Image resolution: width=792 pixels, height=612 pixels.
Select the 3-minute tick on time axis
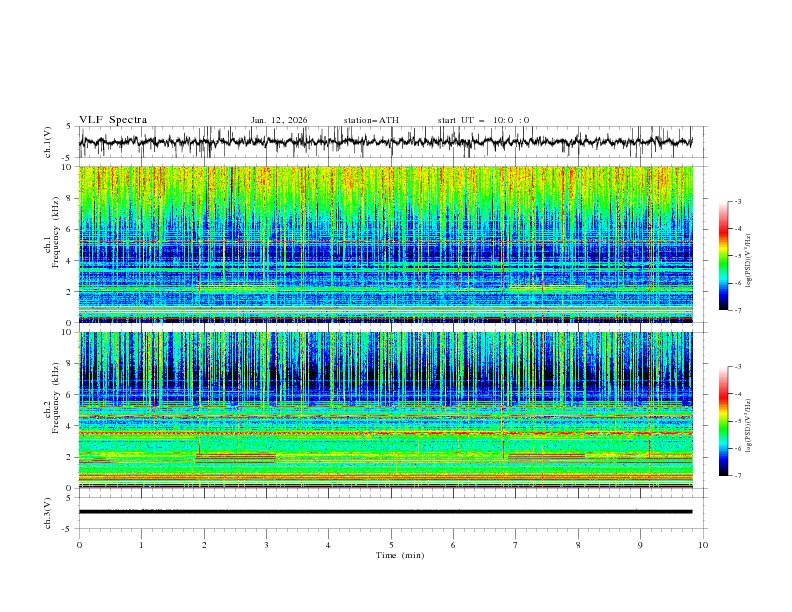click(x=266, y=545)
